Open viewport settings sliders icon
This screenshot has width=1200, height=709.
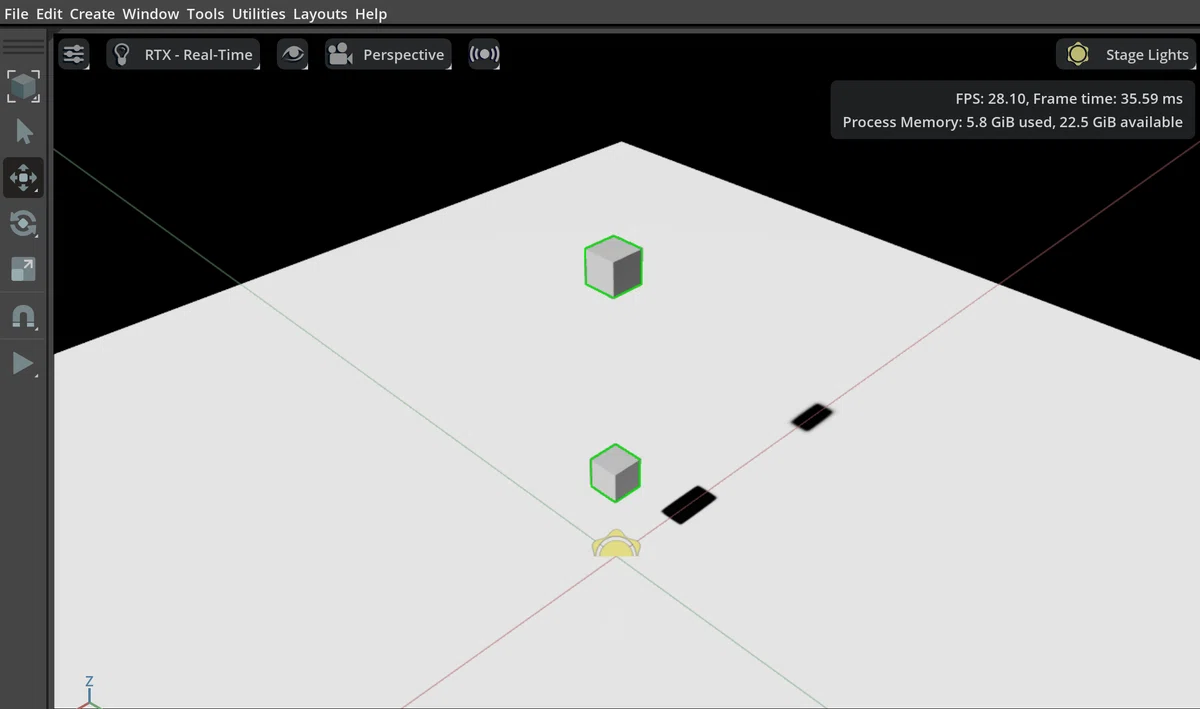74,54
